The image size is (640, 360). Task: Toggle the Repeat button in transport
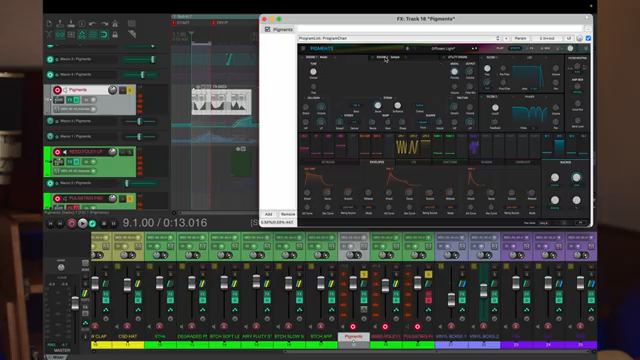[93, 223]
